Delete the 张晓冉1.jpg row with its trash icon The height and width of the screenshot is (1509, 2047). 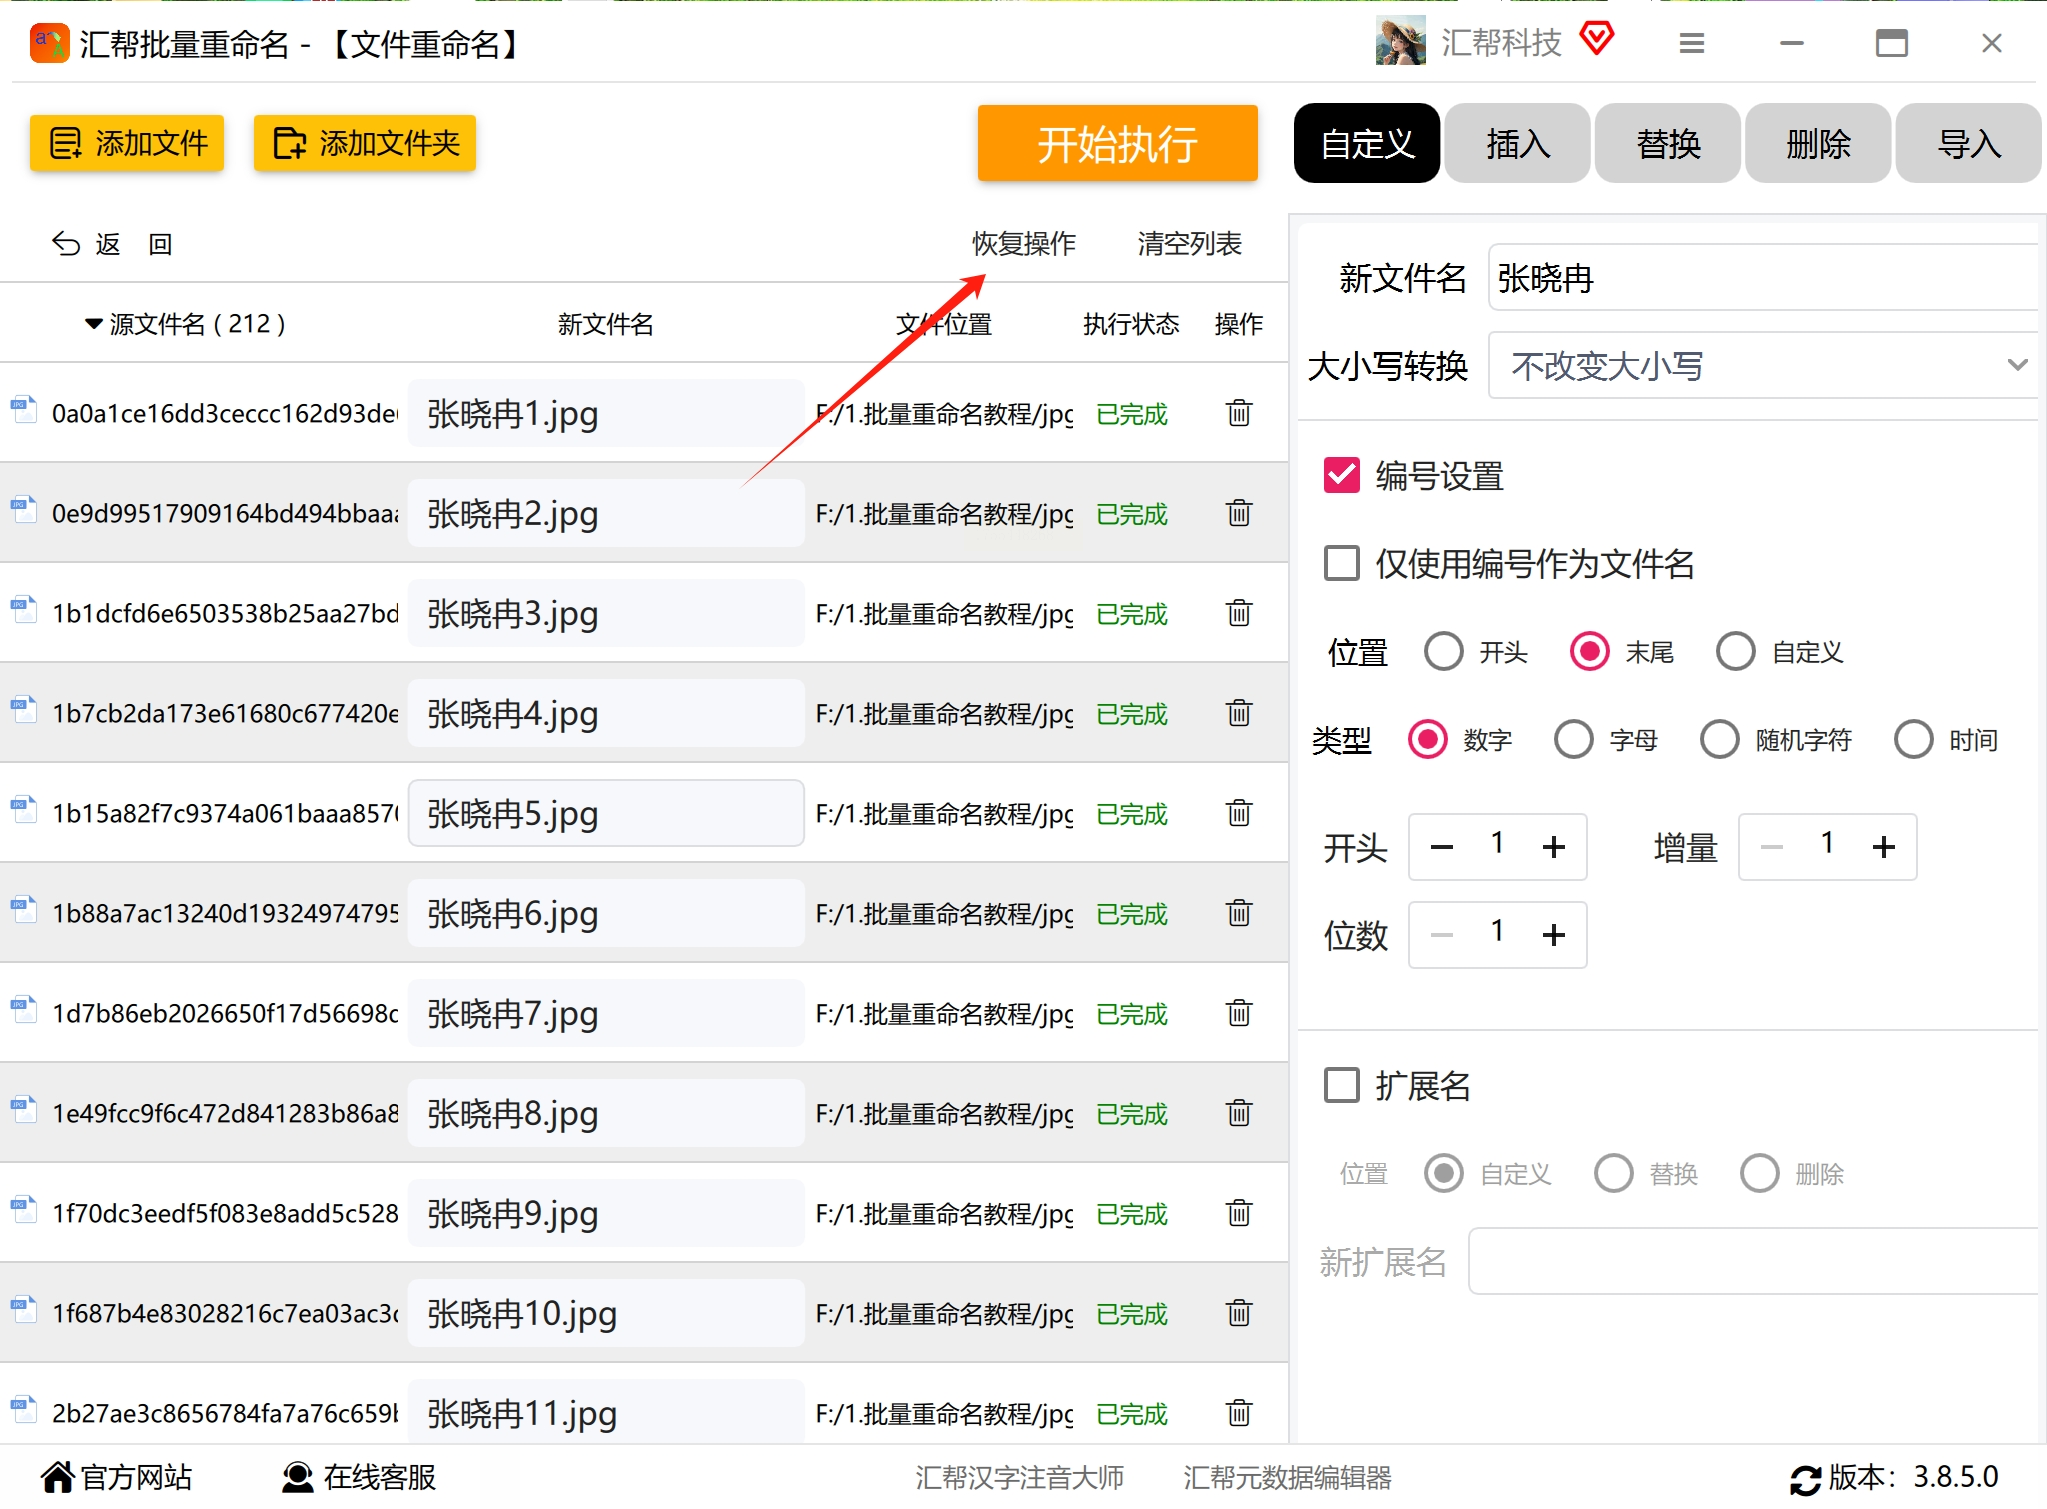[1238, 413]
